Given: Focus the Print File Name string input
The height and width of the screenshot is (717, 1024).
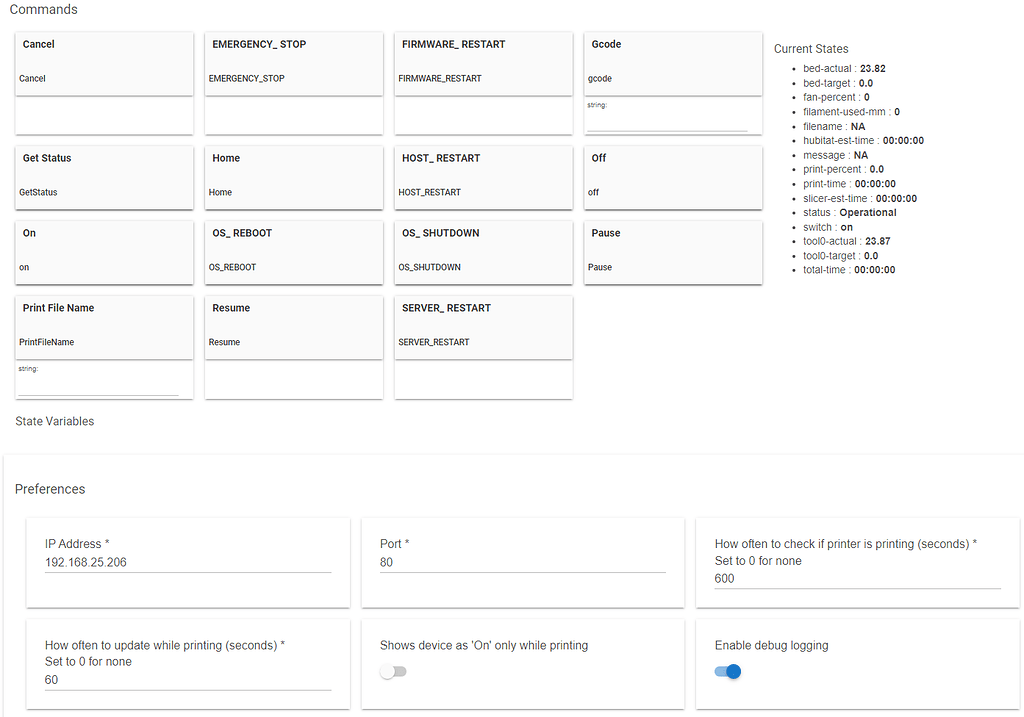Looking at the screenshot, I should (x=98, y=387).
